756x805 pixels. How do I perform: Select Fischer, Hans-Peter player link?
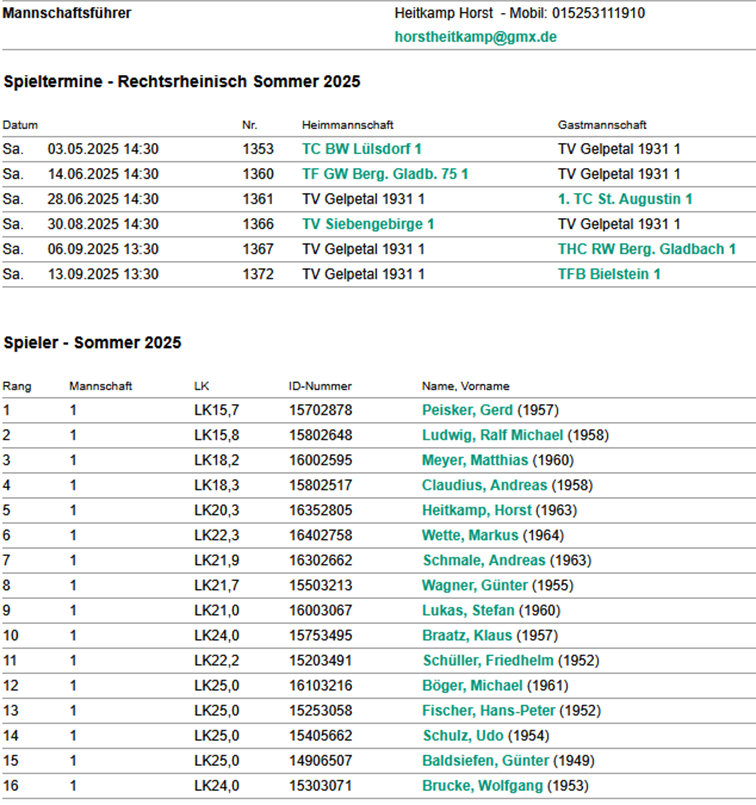pyautogui.click(x=483, y=710)
